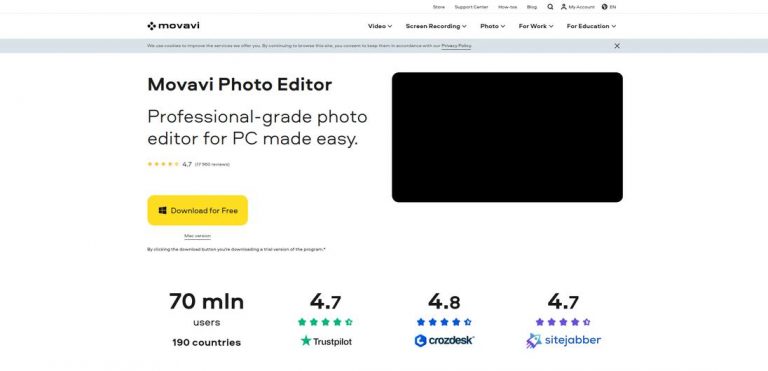Click the globe language icon
Viewport: 768px width, 371px height.
tap(605, 7)
